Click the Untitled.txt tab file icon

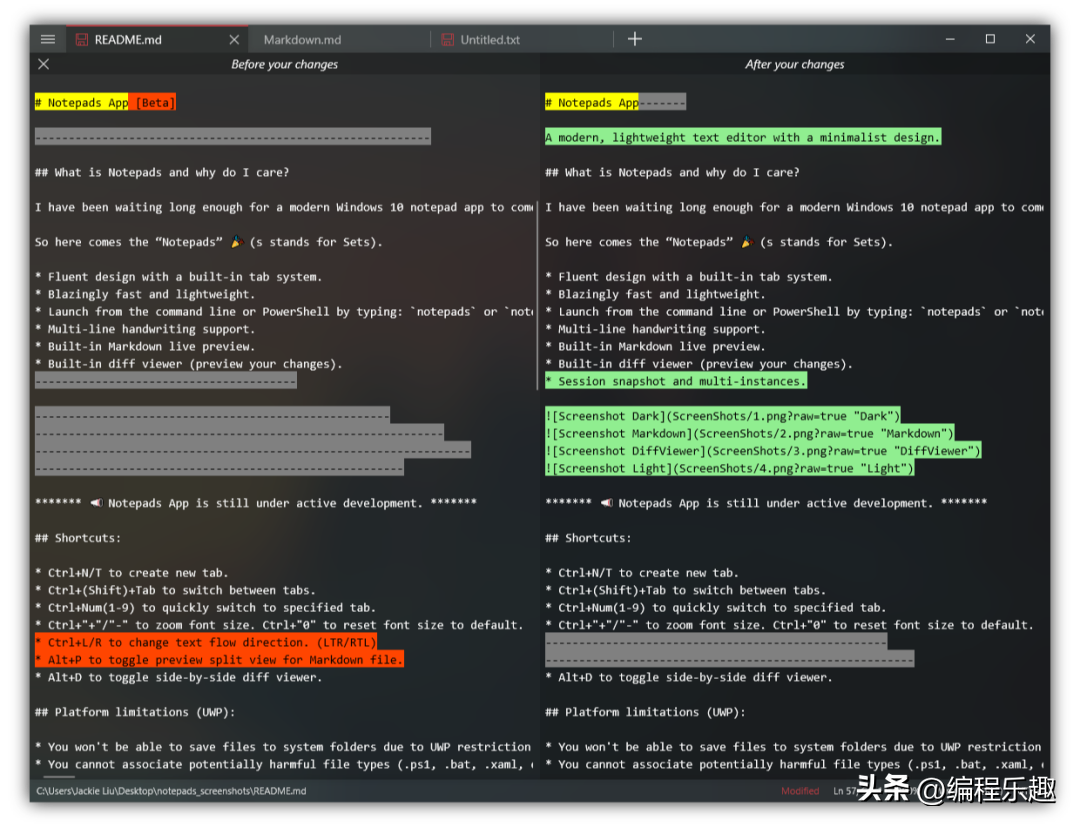pos(448,40)
